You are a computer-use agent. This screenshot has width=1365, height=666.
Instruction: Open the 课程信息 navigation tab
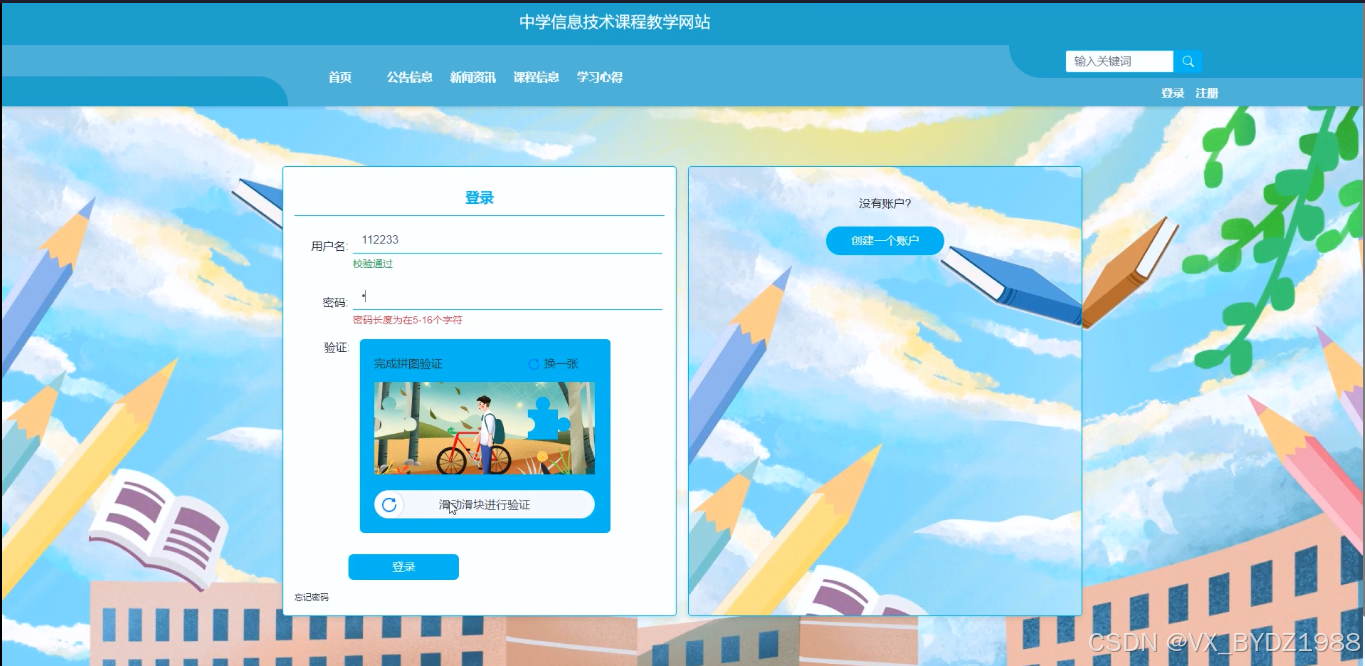coord(536,75)
